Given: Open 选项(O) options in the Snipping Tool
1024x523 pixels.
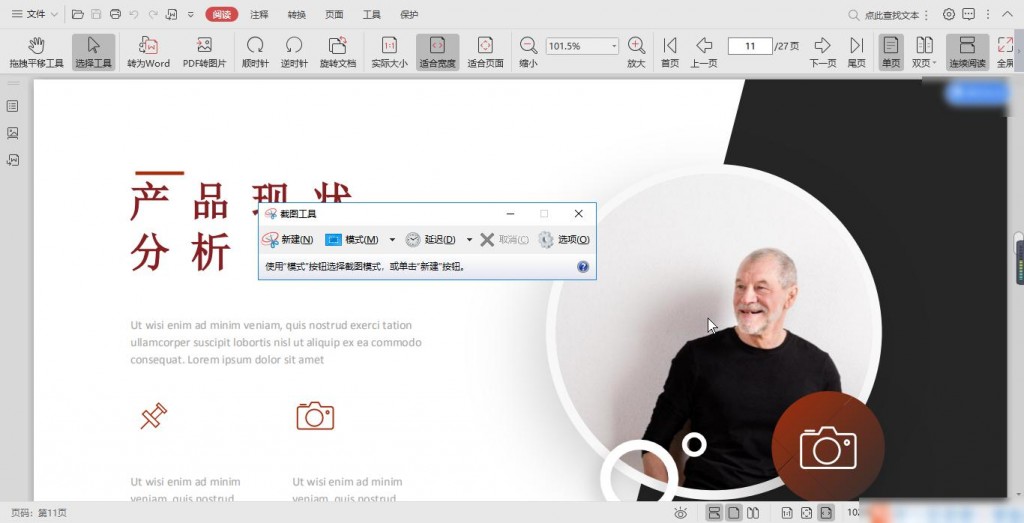Looking at the screenshot, I should pos(564,240).
